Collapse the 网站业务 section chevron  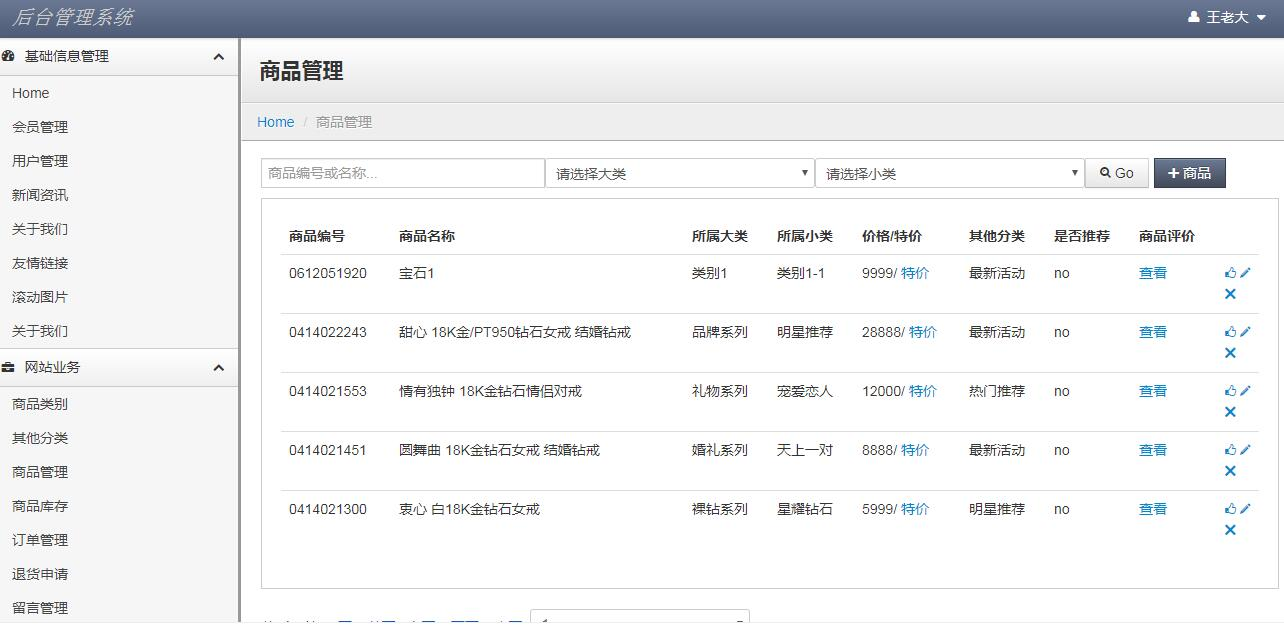click(x=218, y=368)
